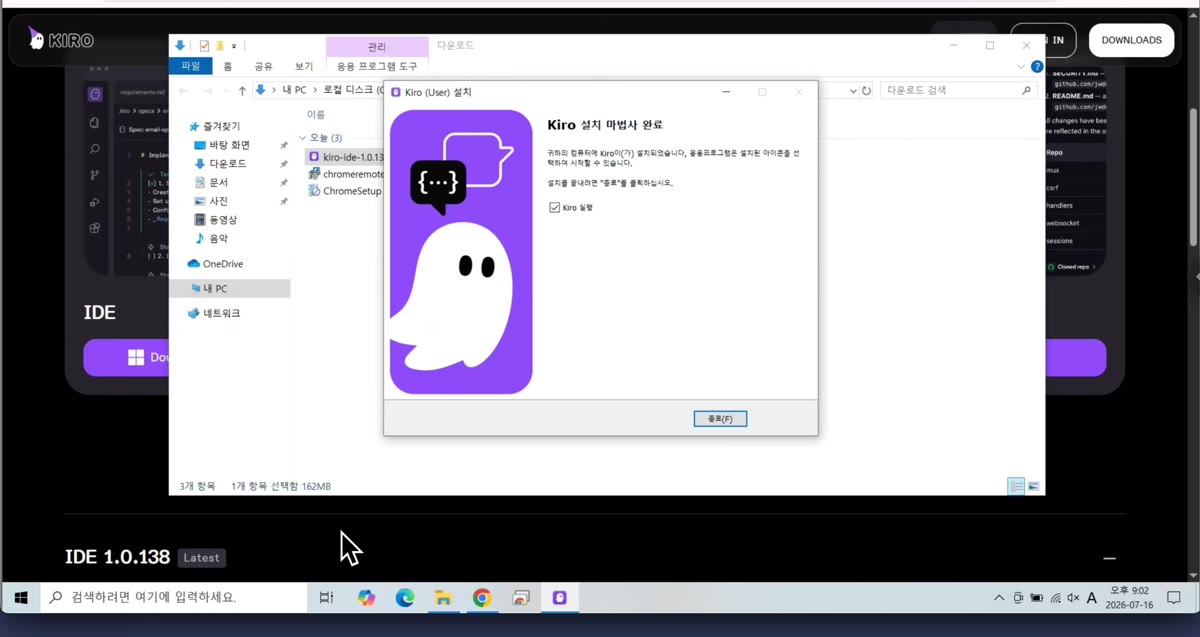Select the chromeremote file in the list
The height and width of the screenshot is (637, 1200).
[345, 174]
